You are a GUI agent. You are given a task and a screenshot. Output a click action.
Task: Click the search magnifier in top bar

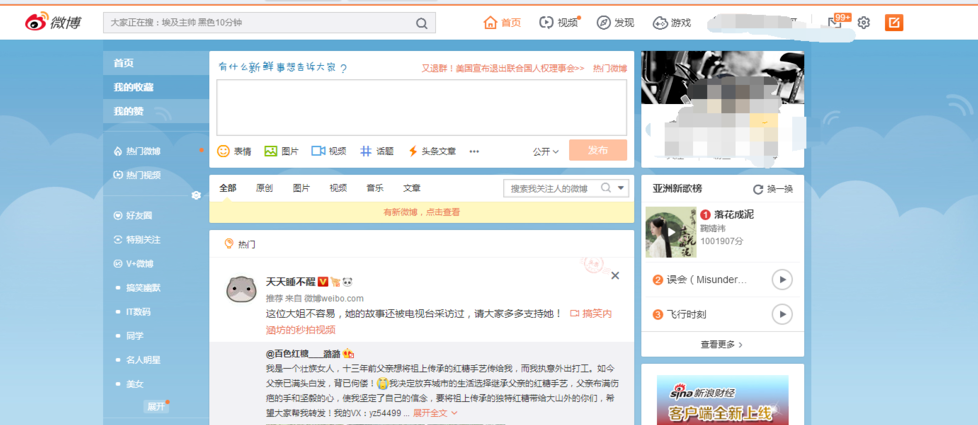point(422,24)
